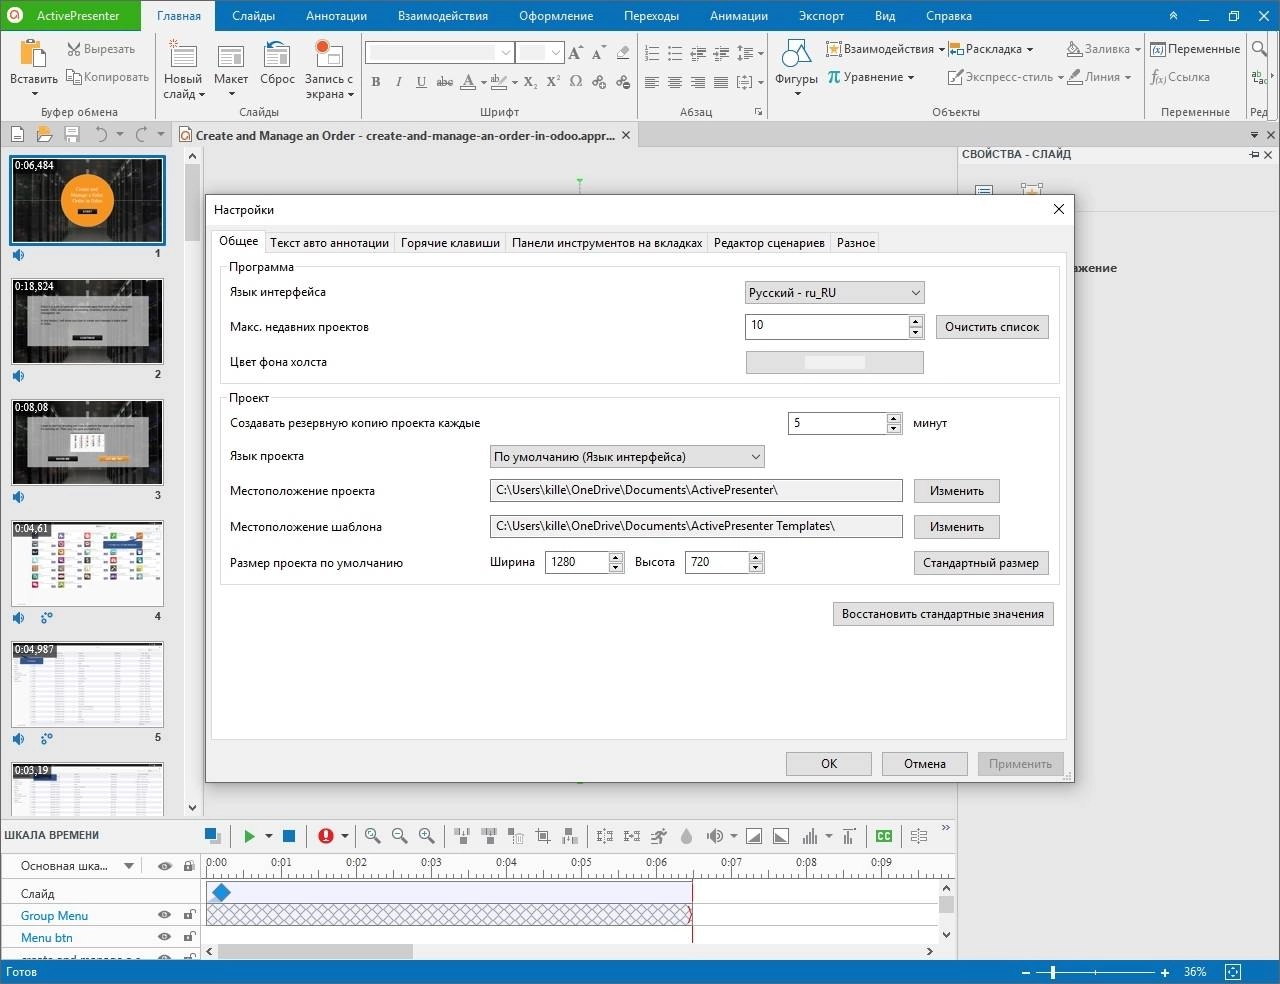Viewport: 1280px width, 984px height.
Task: Select slide 4 thumbnail
Action: click(87, 563)
